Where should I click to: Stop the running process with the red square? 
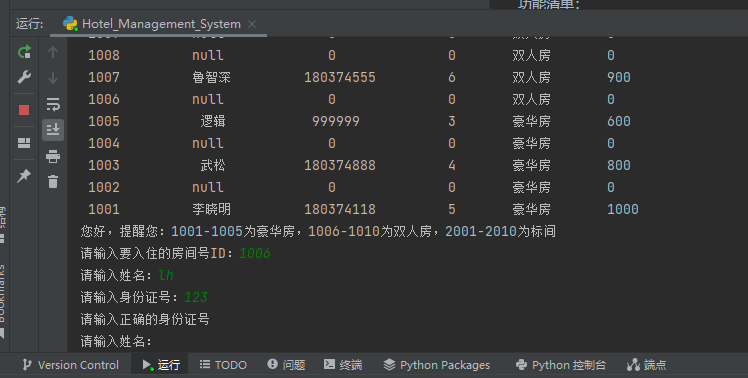(x=24, y=110)
